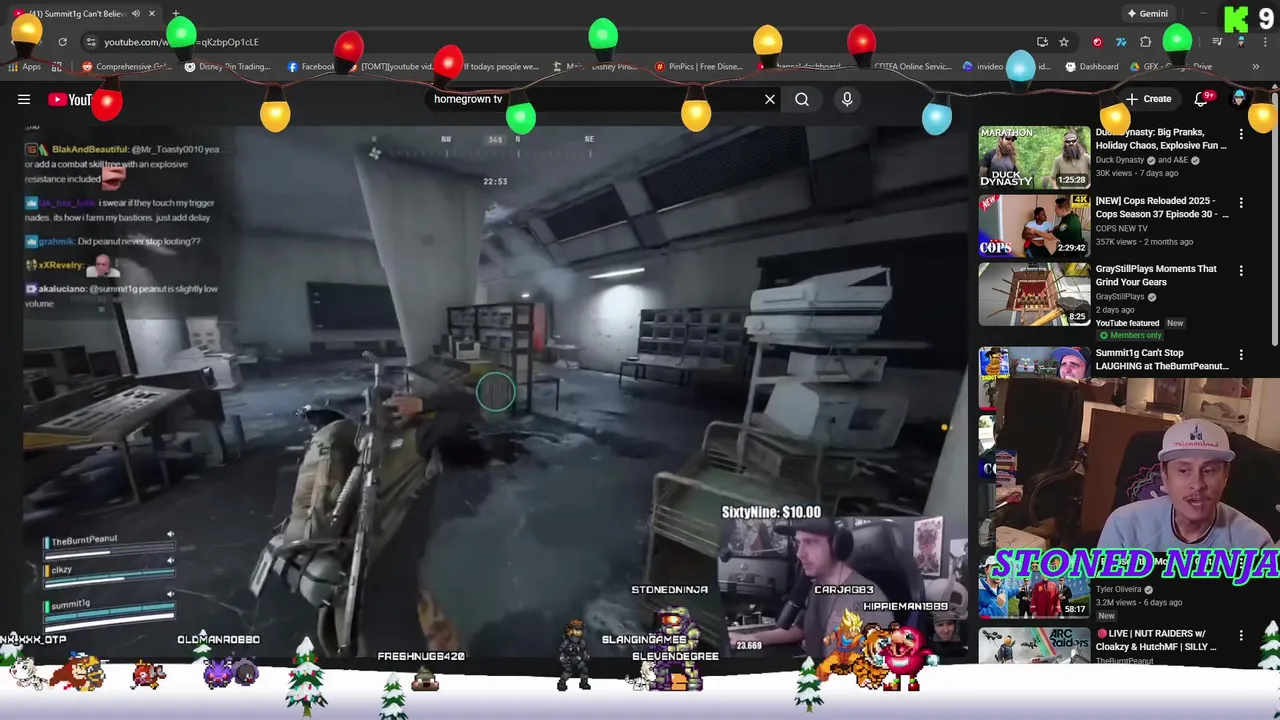1280x720 pixels.
Task: Click the install app icon in address bar
Action: (x=1042, y=42)
